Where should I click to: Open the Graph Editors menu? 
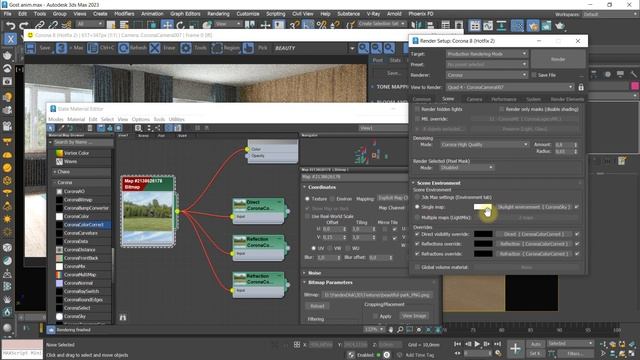pos(185,14)
